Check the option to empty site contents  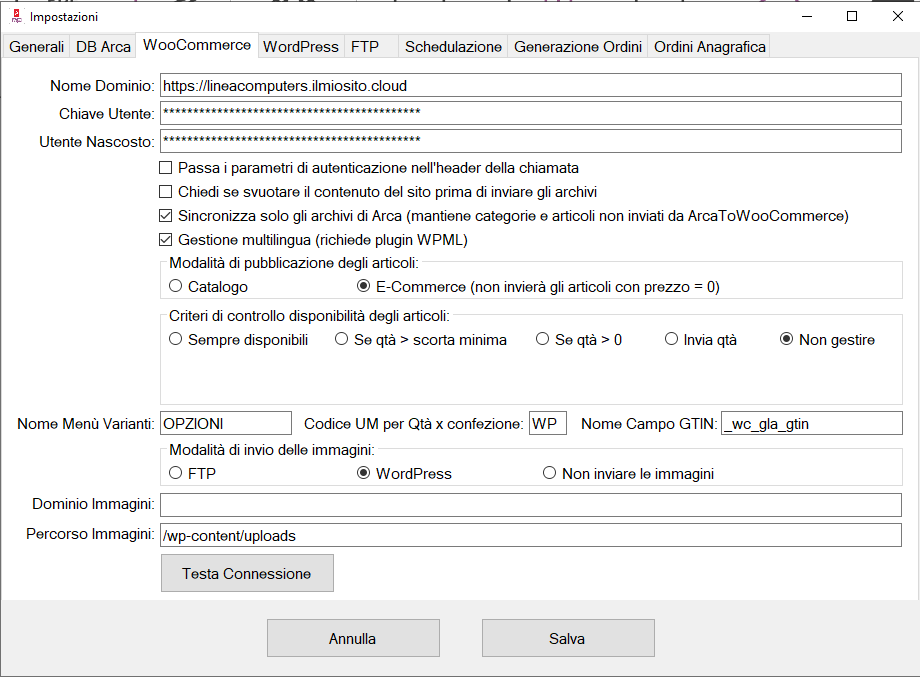(167, 192)
